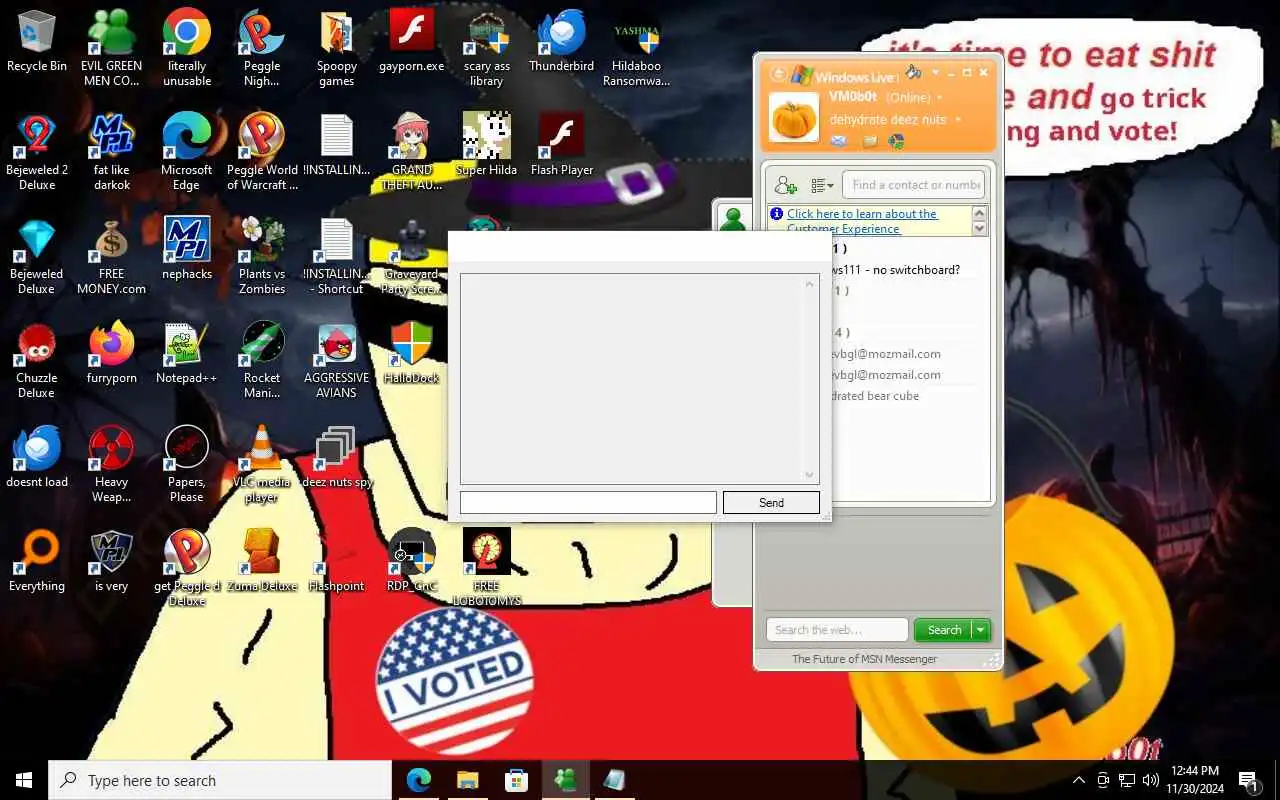The height and width of the screenshot is (800, 1280).
Task: Click The Future of MSN Messenger text
Action: pos(865,659)
